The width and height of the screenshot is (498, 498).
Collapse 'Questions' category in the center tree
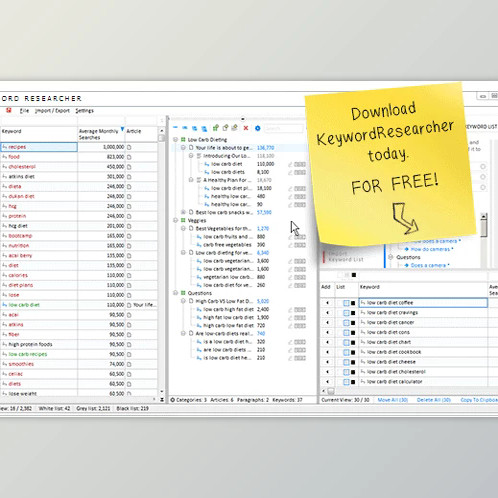click(175, 293)
